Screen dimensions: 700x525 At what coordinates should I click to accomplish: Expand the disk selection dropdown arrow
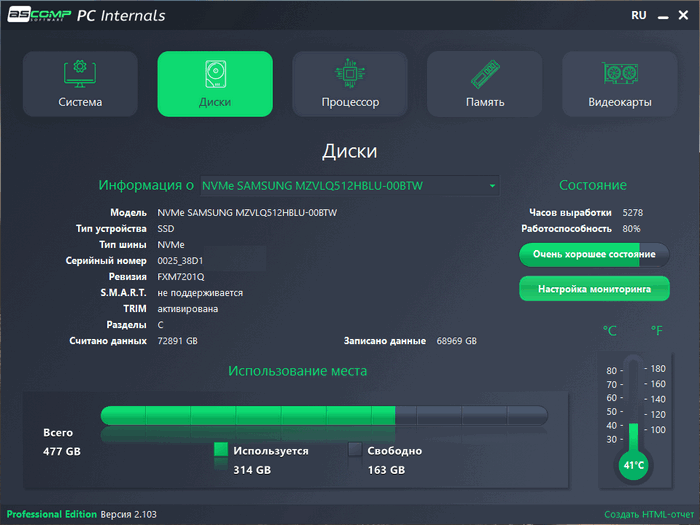pyautogui.click(x=492, y=186)
